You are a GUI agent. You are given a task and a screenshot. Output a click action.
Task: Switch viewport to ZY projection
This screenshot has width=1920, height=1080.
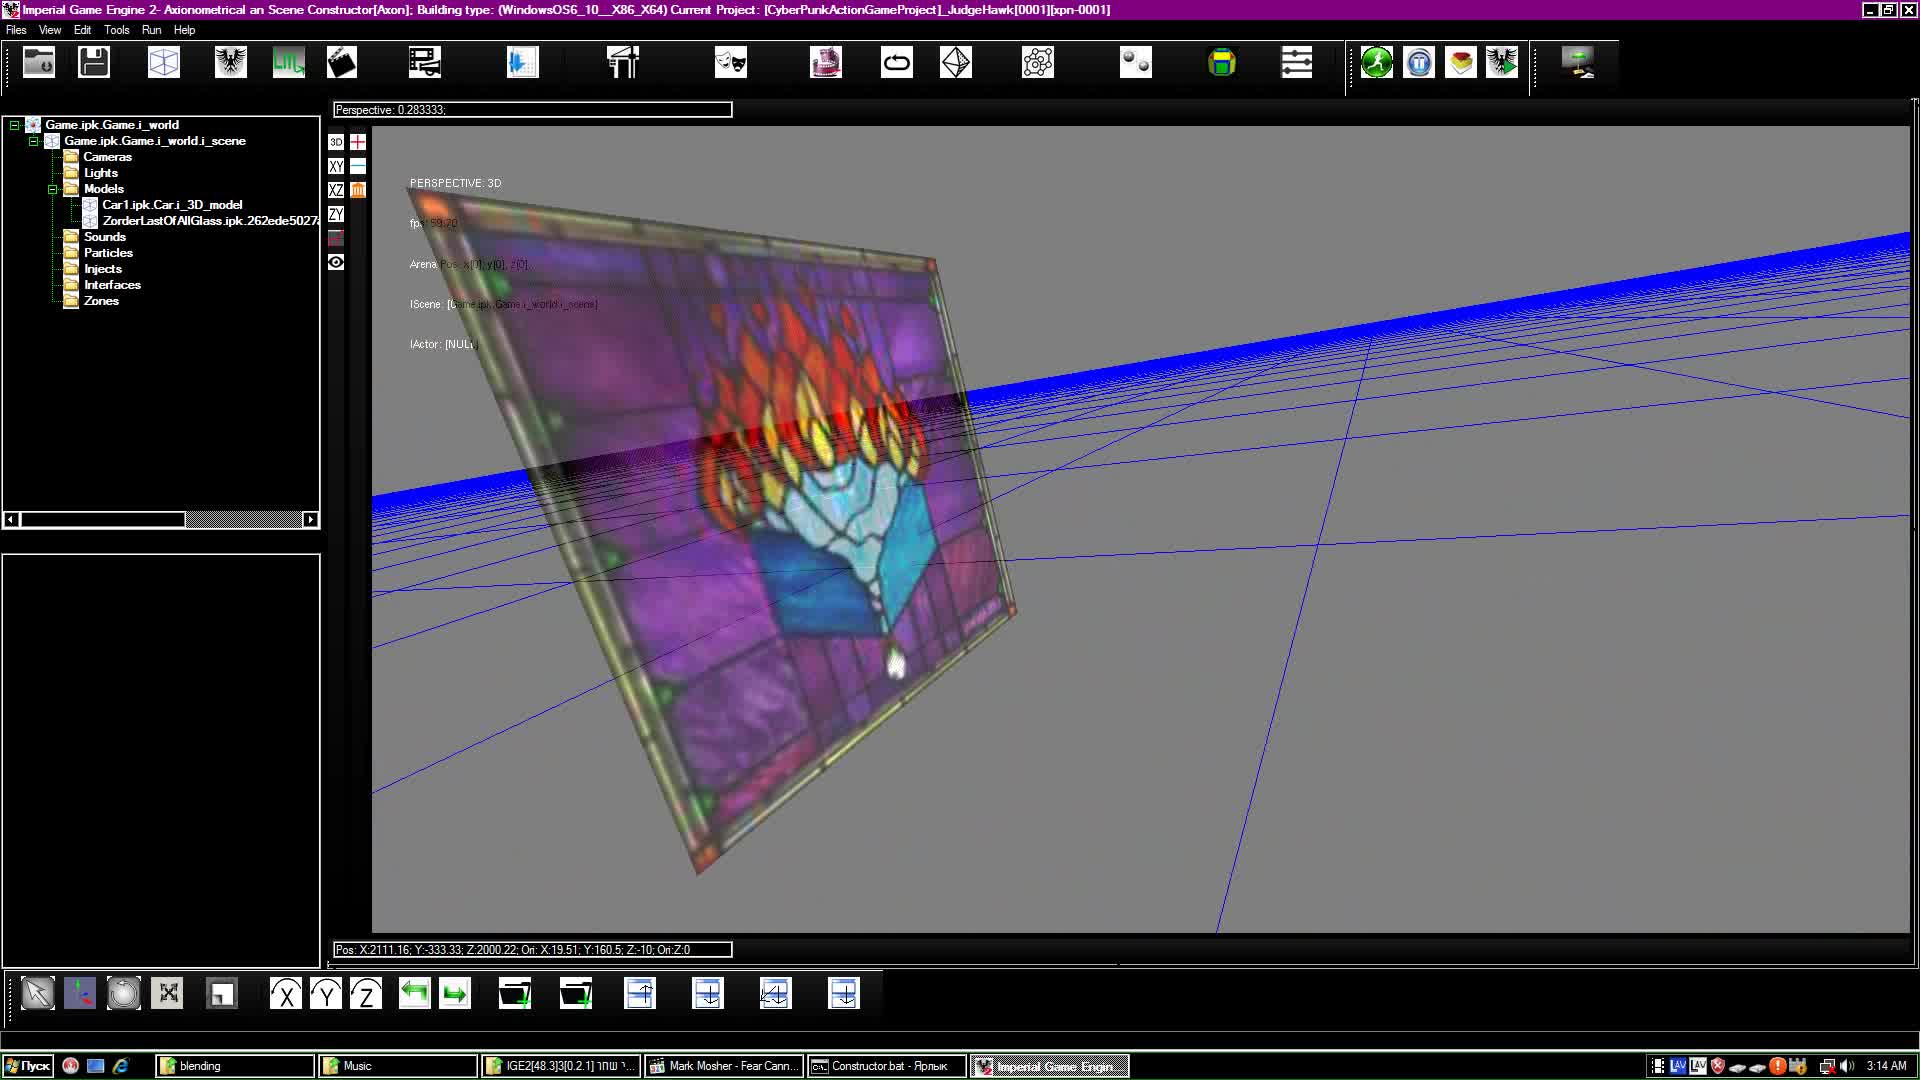tap(336, 214)
